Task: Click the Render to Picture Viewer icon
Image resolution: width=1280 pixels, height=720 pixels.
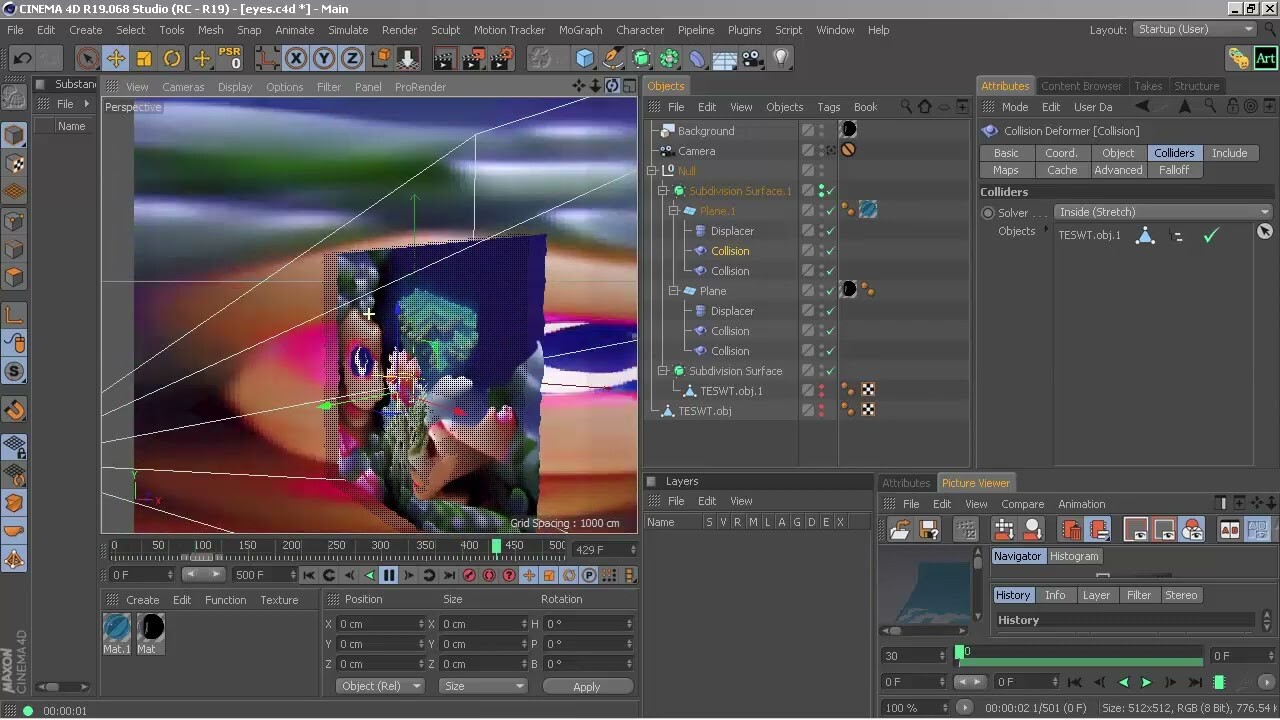Action: point(472,57)
